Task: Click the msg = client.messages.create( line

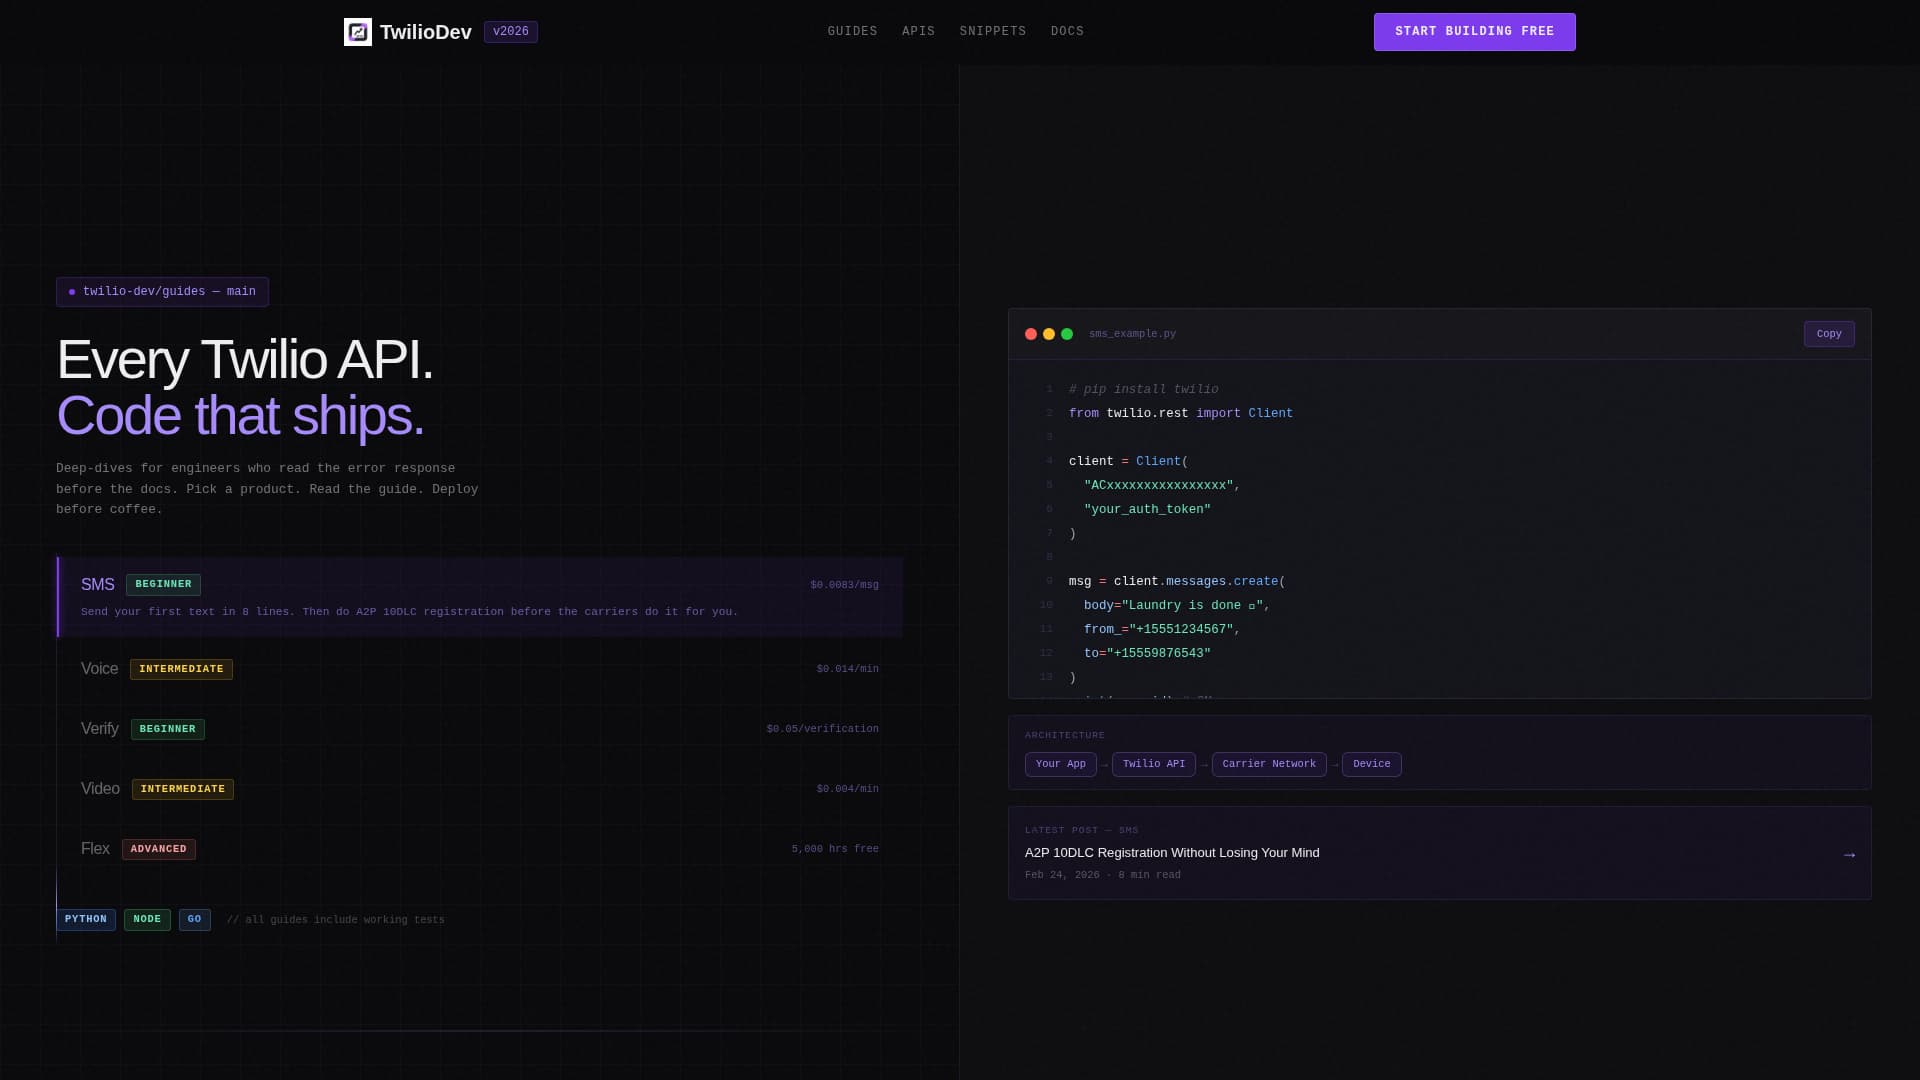Action: coord(1176,582)
